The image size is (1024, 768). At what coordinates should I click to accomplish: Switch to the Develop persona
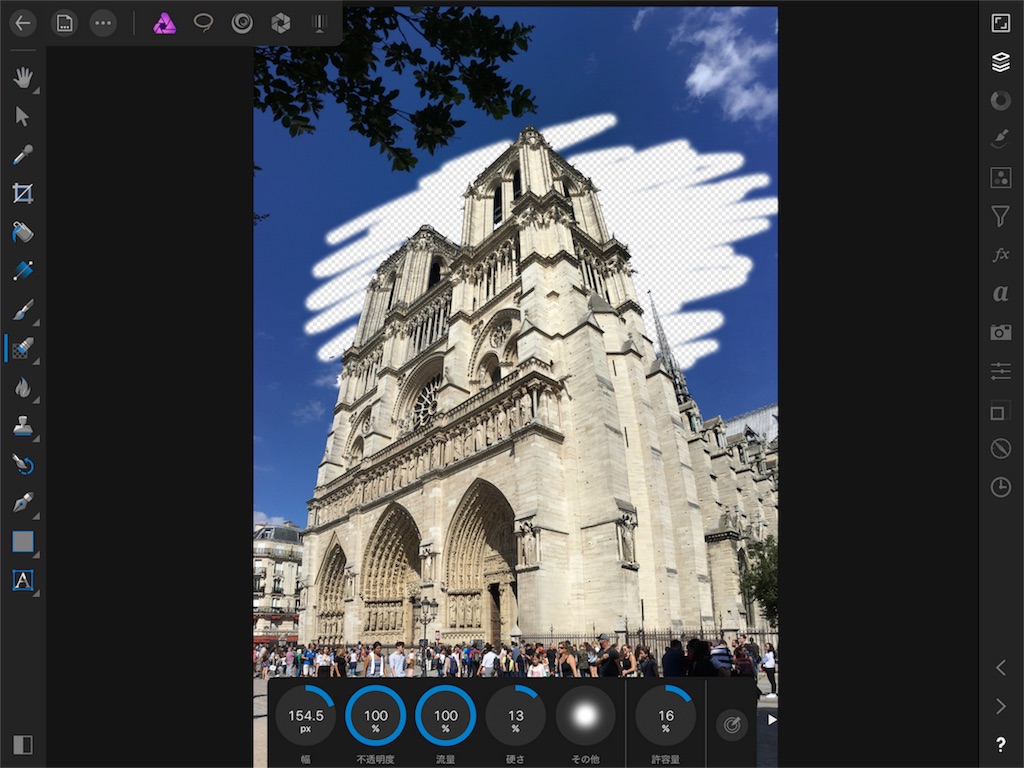280,24
